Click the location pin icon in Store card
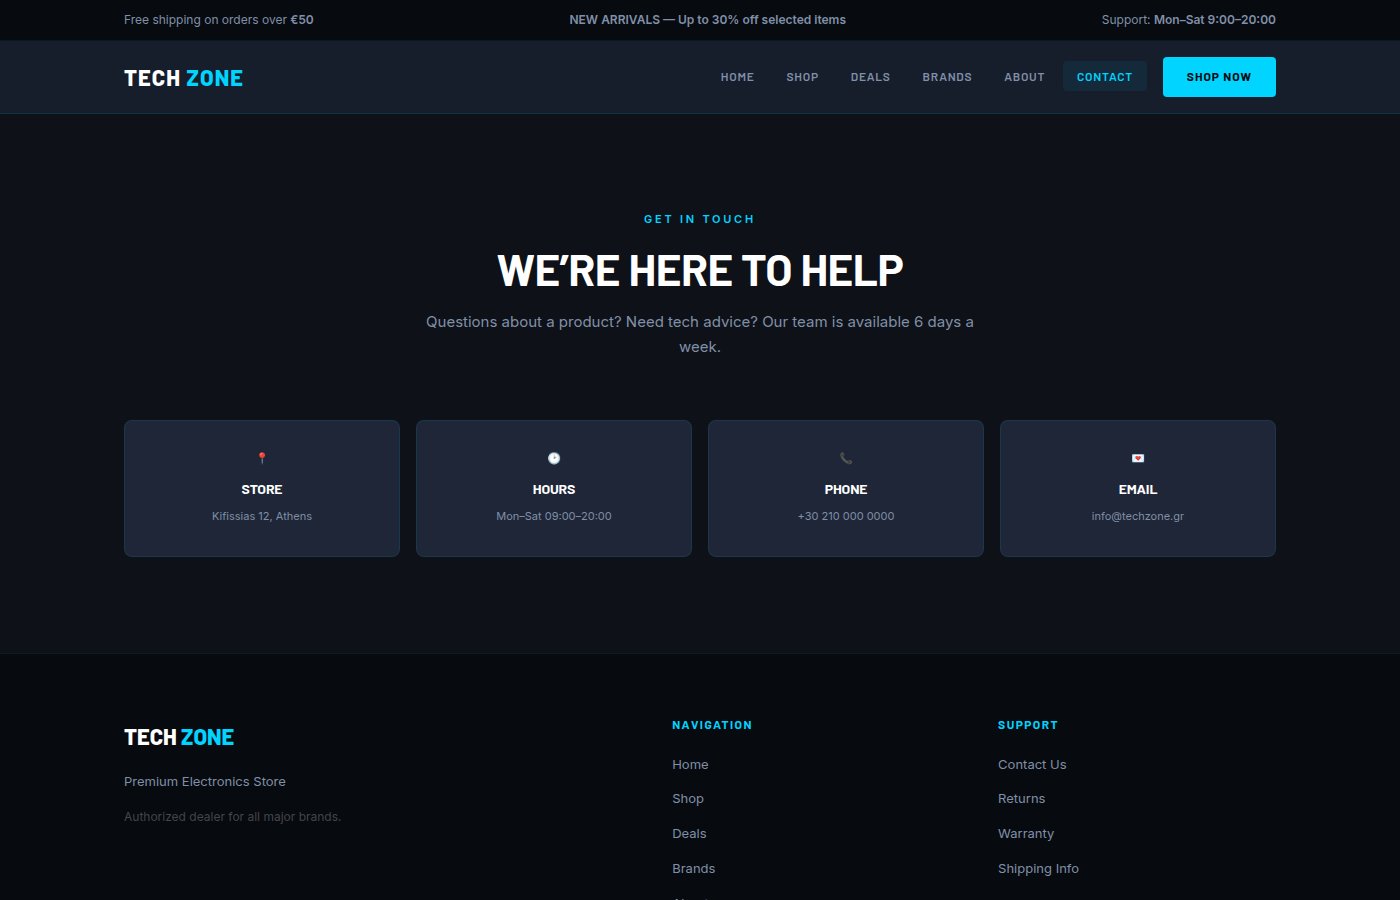The width and height of the screenshot is (1400, 900). click(262, 458)
